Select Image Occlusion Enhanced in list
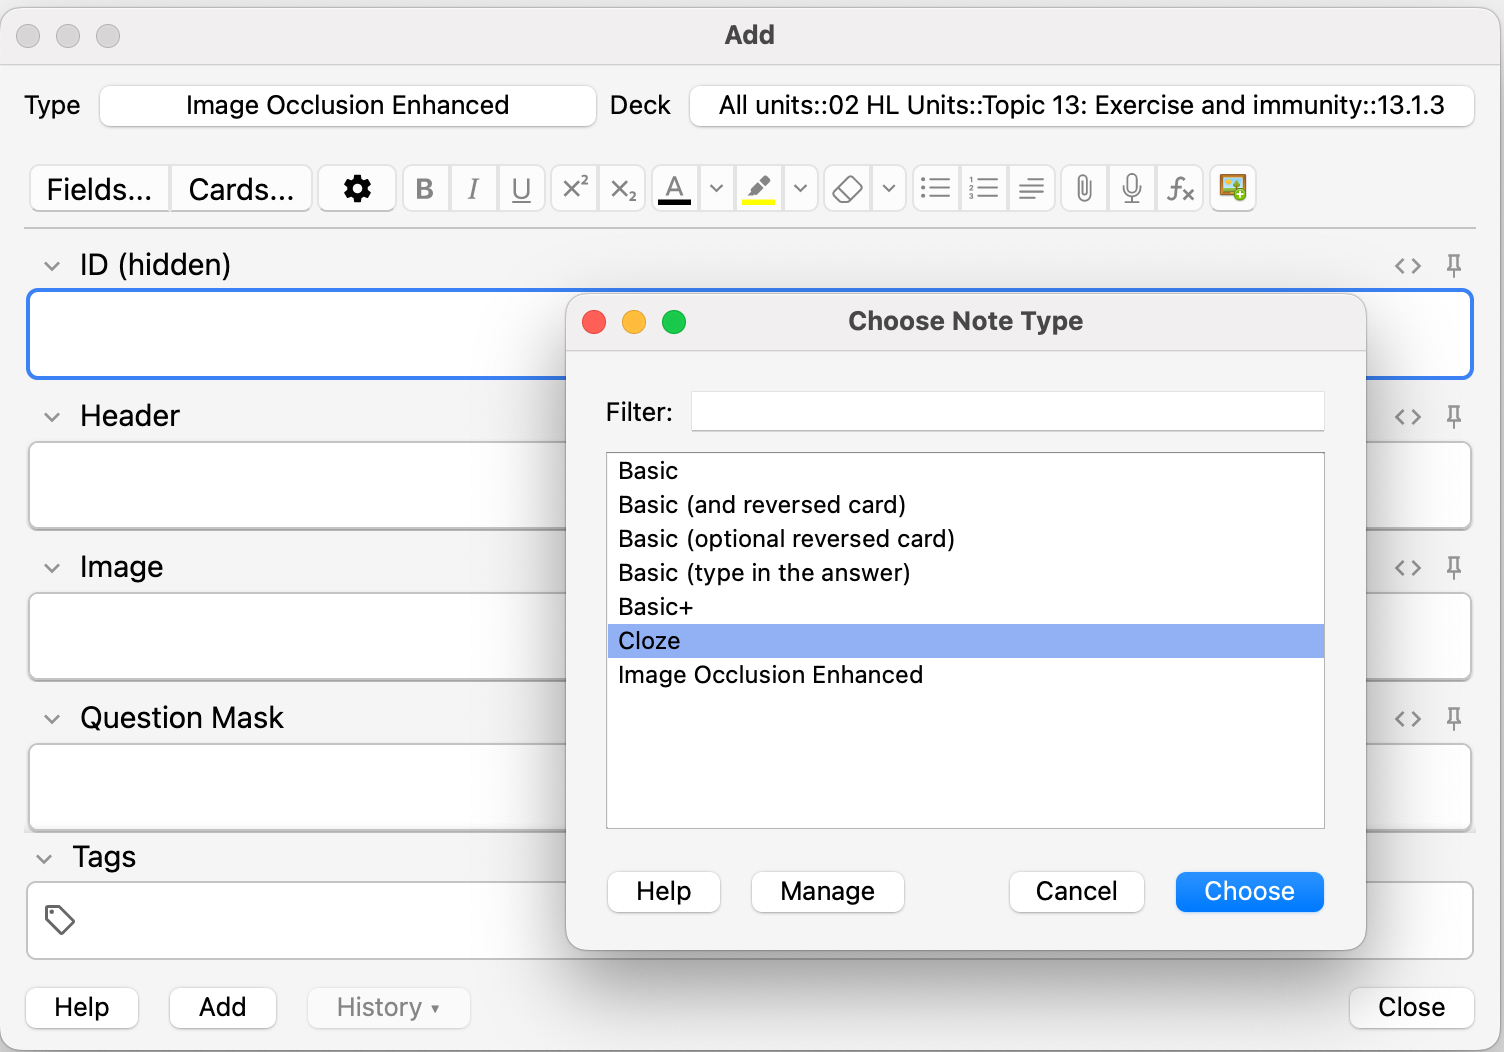The image size is (1504, 1052). tap(770, 675)
